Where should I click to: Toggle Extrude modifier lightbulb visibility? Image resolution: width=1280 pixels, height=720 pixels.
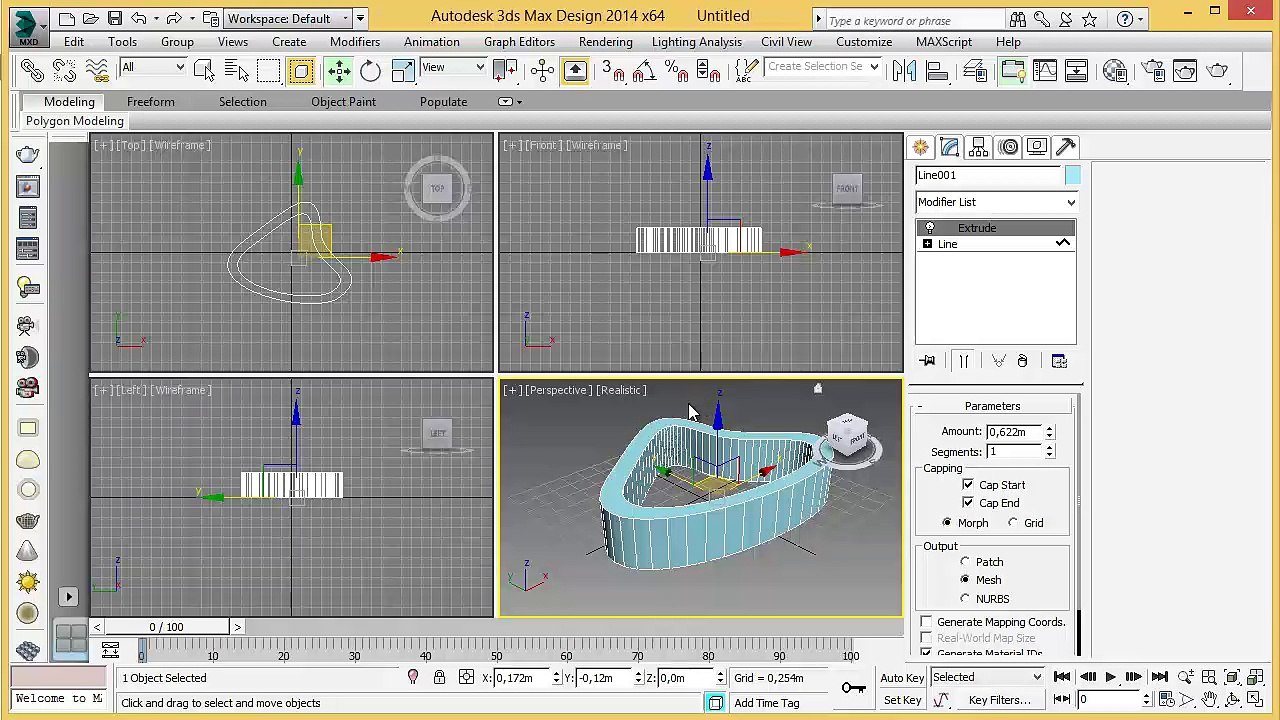coord(930,228)
